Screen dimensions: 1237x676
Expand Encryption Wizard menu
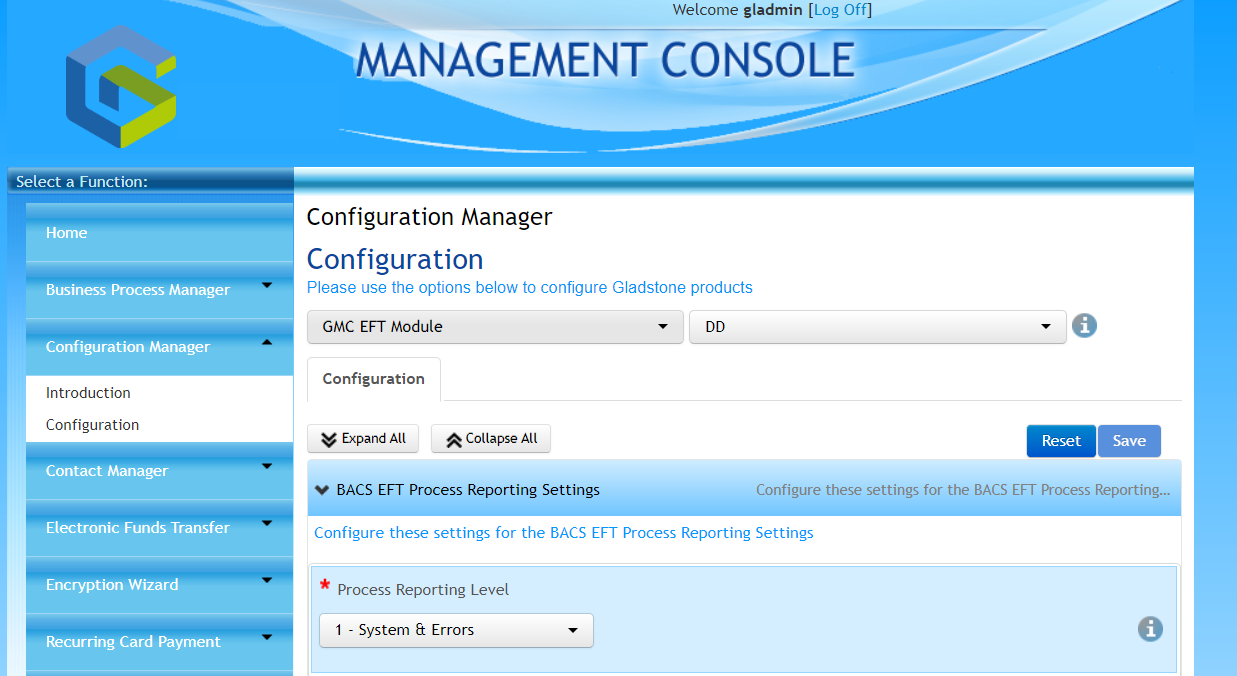pyautogui.click(x=159, y=585)
